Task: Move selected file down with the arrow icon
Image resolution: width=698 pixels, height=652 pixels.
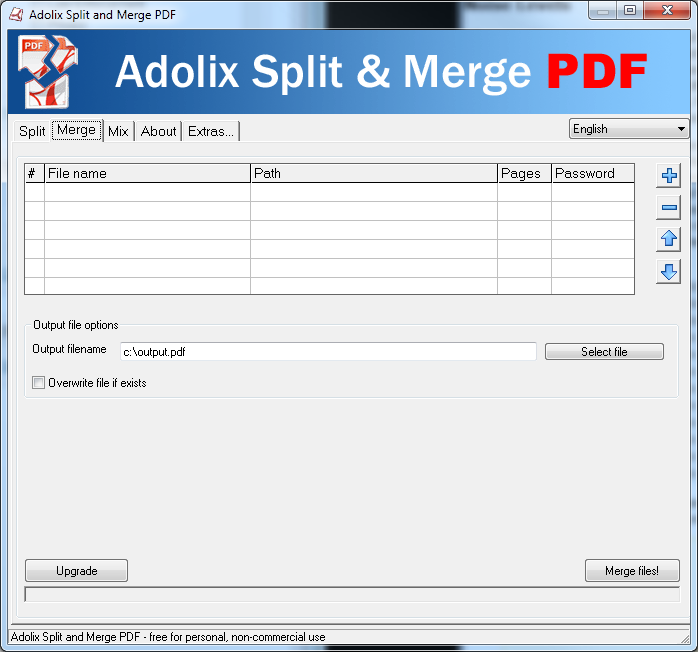Action: [669, 272]
